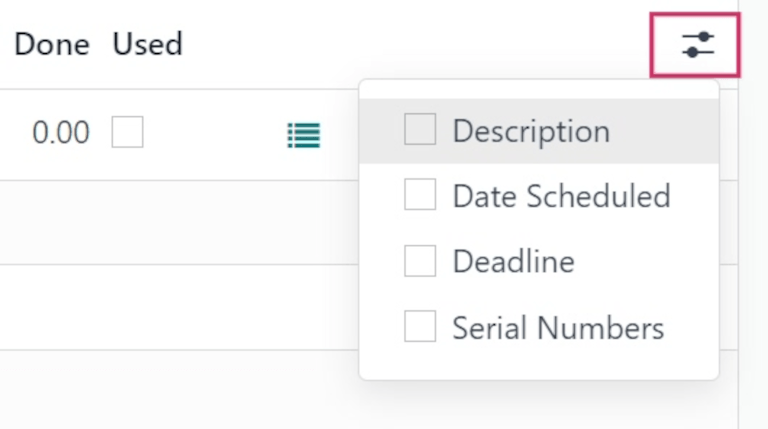This screenshot has width=768, height=429.
Task: Select the Serial Numbers menu label
Action: click(x=557, y=327)
